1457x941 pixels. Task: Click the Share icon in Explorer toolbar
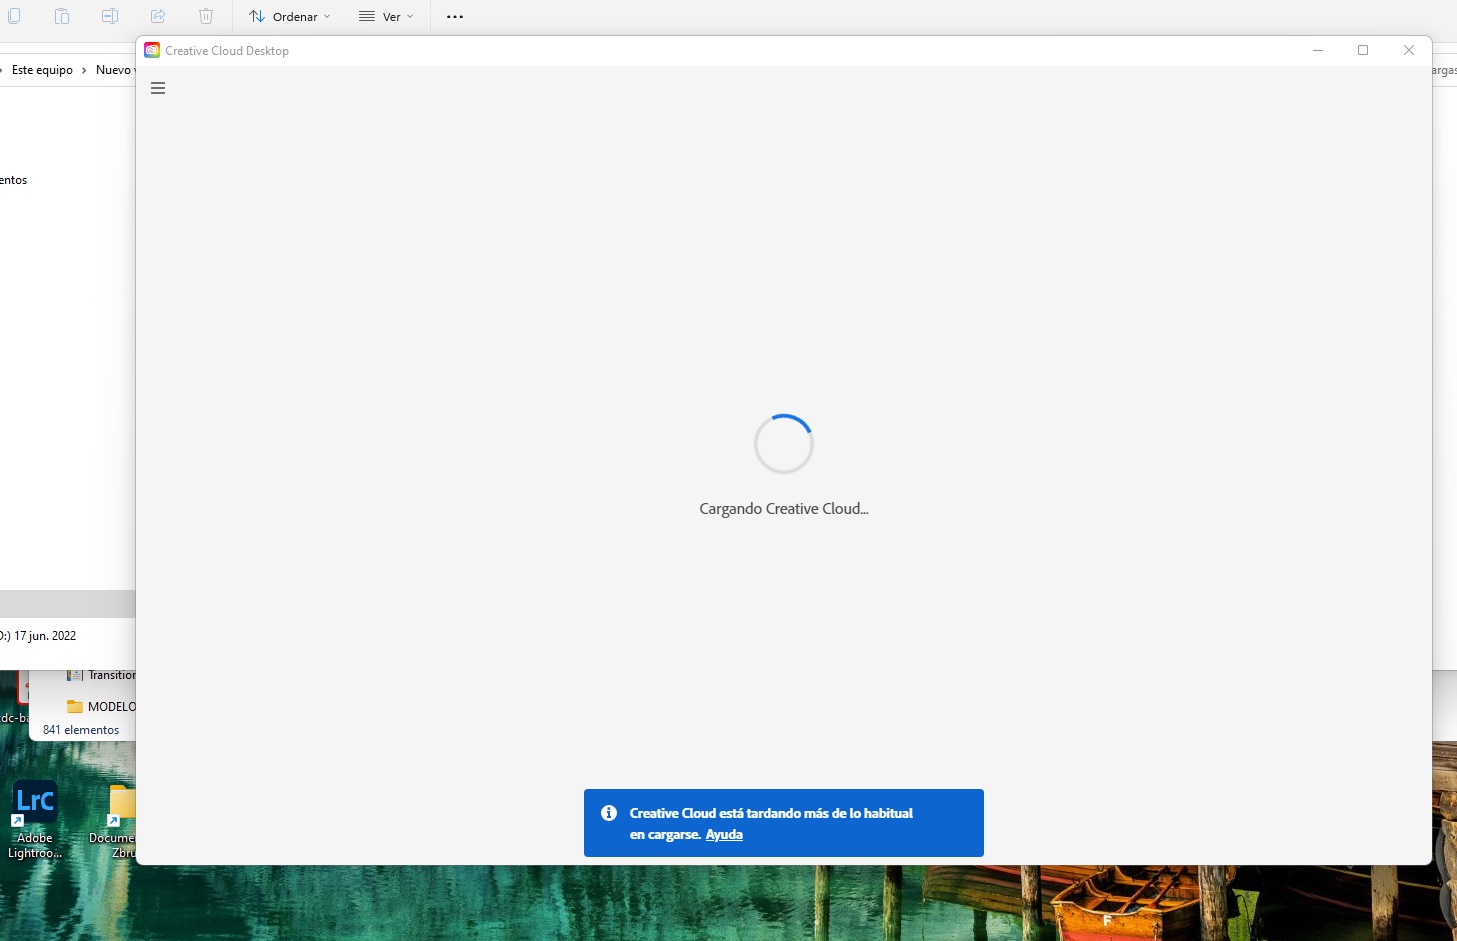pos(158,16)
